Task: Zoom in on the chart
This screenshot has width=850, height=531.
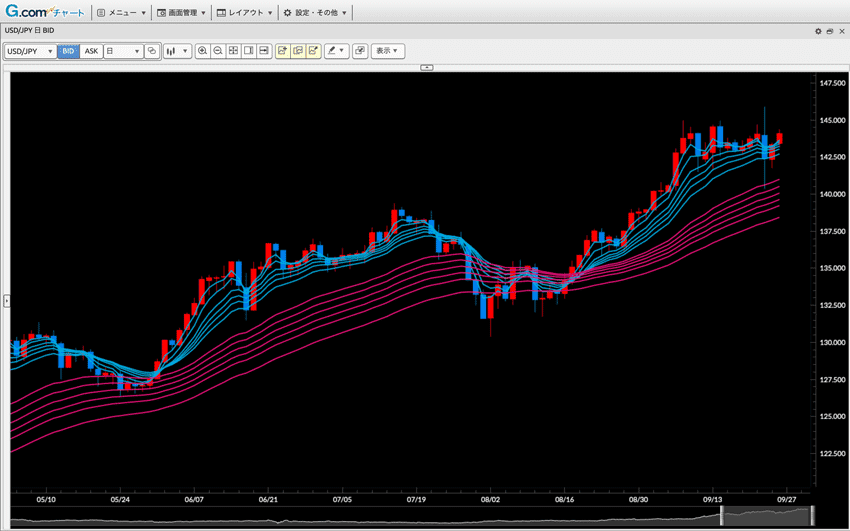Action: pos(203,51)
